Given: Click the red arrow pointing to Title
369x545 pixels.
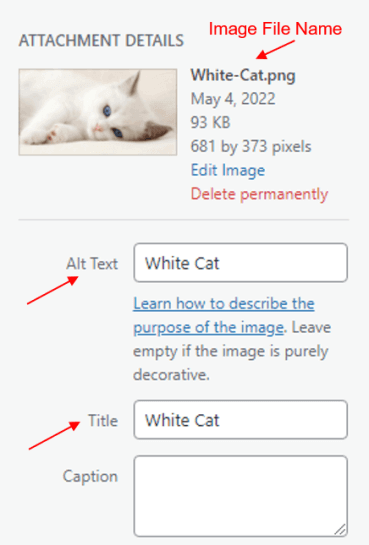Looking at the screenshot, I should [x=54, y=435].
